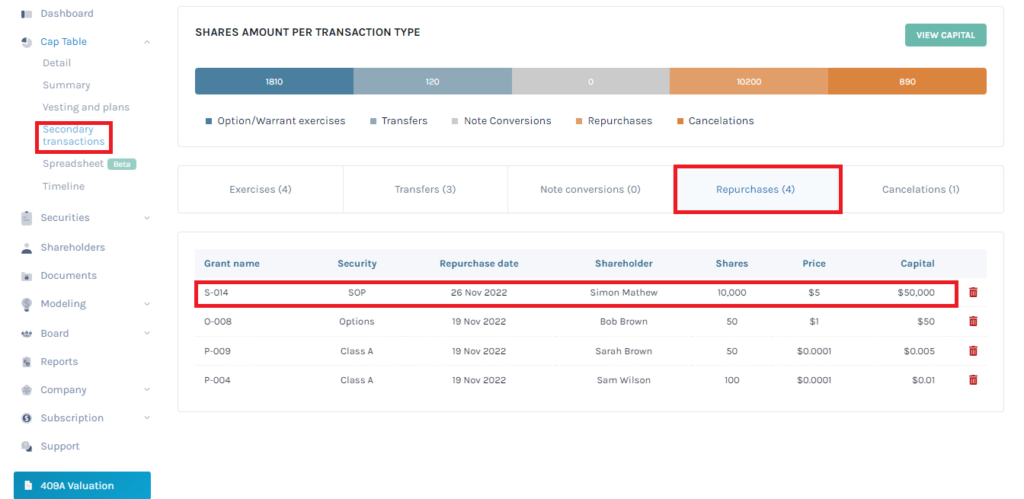Delete the P-009 repurchase with trash icon
Screen dimensions: 1024x499
[x=973, y=351]
